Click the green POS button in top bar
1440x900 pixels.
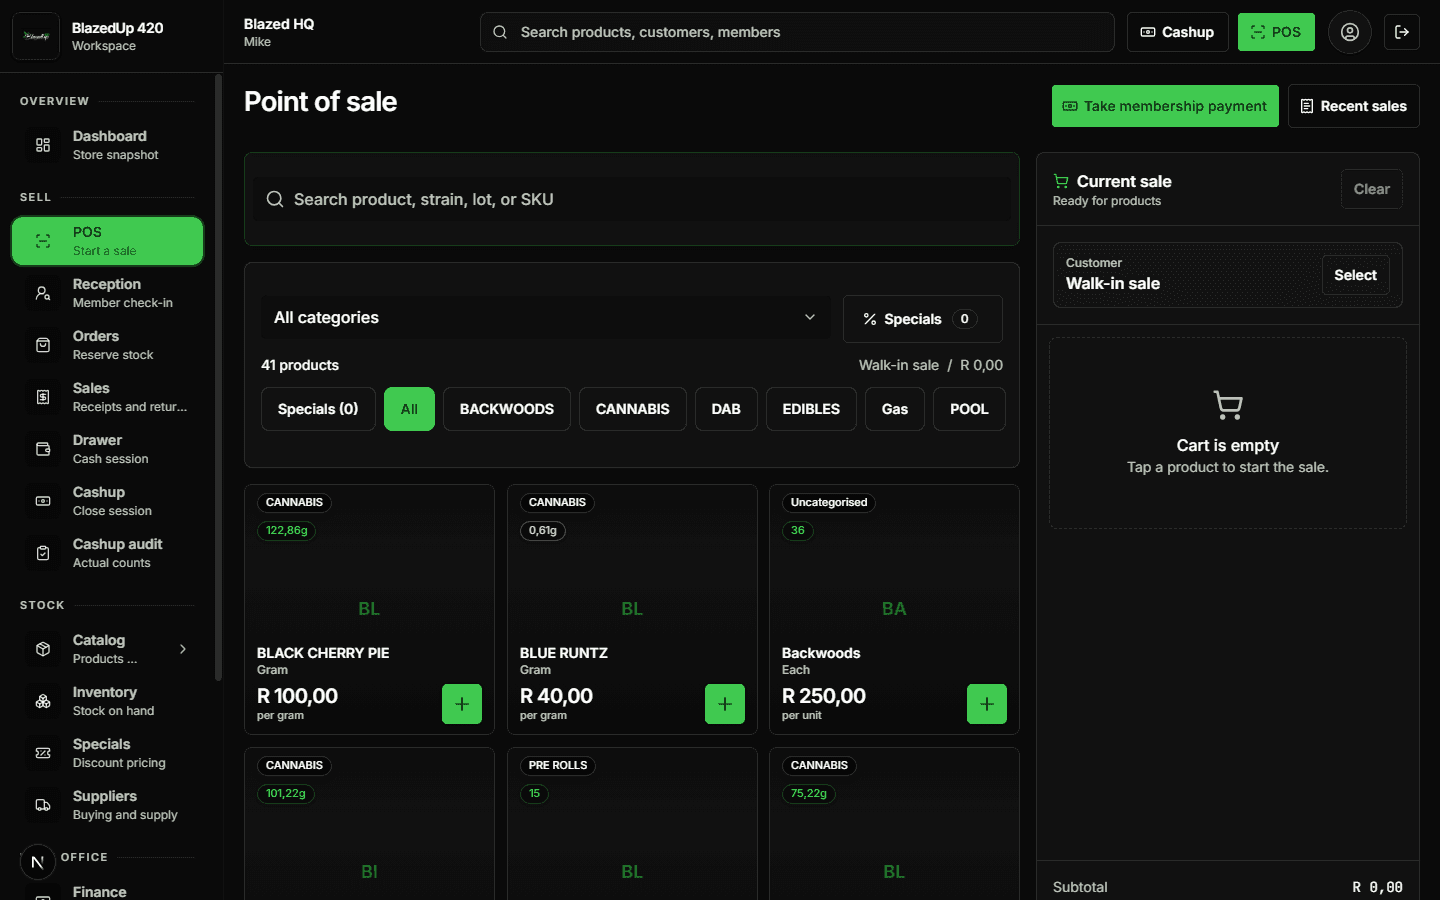coord(1276,32)
